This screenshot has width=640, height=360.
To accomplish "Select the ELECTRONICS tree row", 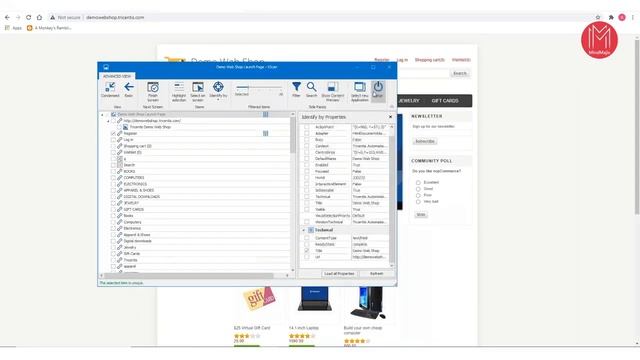I will coord(135,184).
